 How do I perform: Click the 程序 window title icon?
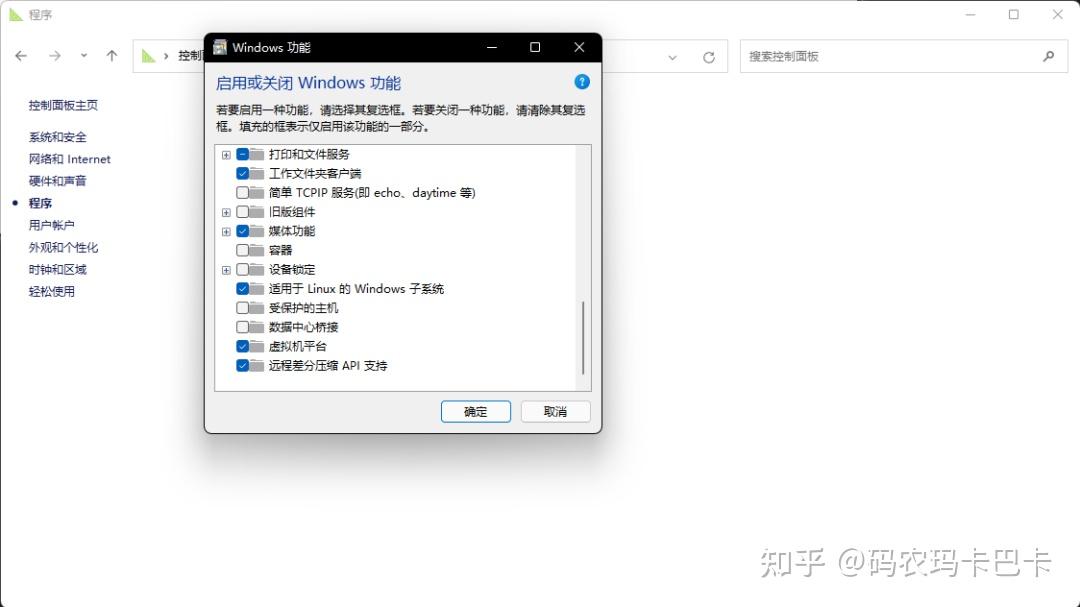(x=16, y=14)
